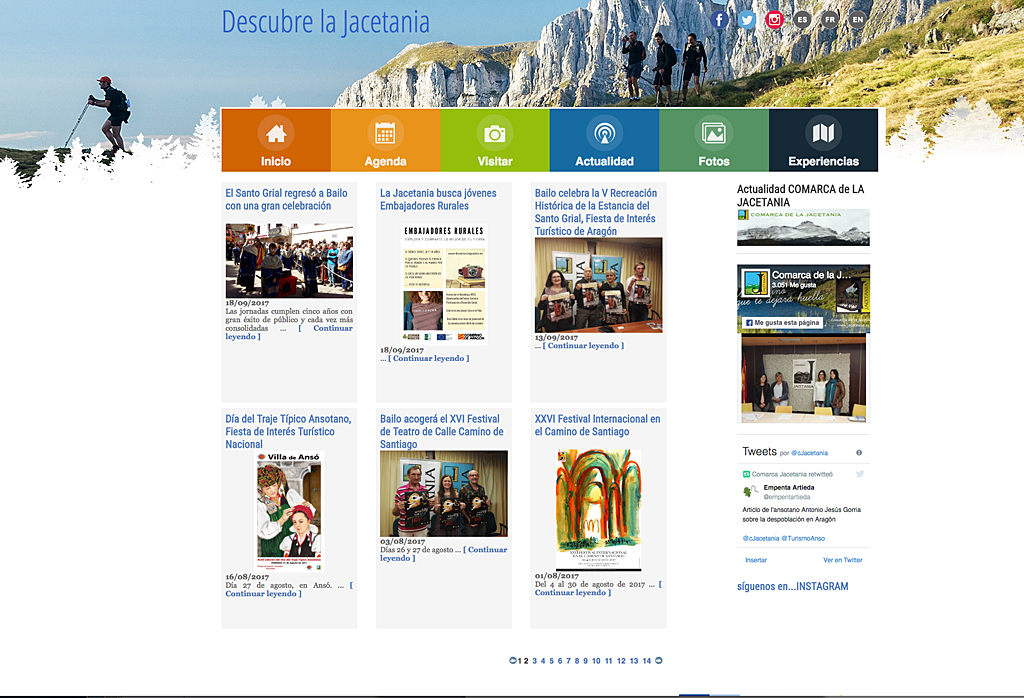Open síguenos en...INSTAGRAM link
Screen dimensions: 1024x698
click(x=793, y=586)
